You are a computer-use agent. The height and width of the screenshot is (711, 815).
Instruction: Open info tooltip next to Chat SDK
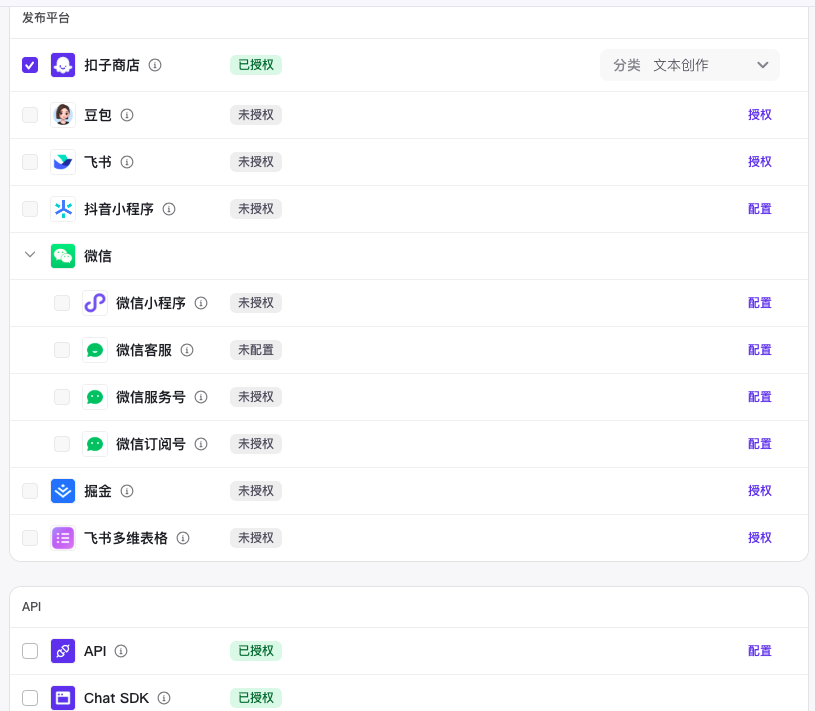(x=164, y=698)
